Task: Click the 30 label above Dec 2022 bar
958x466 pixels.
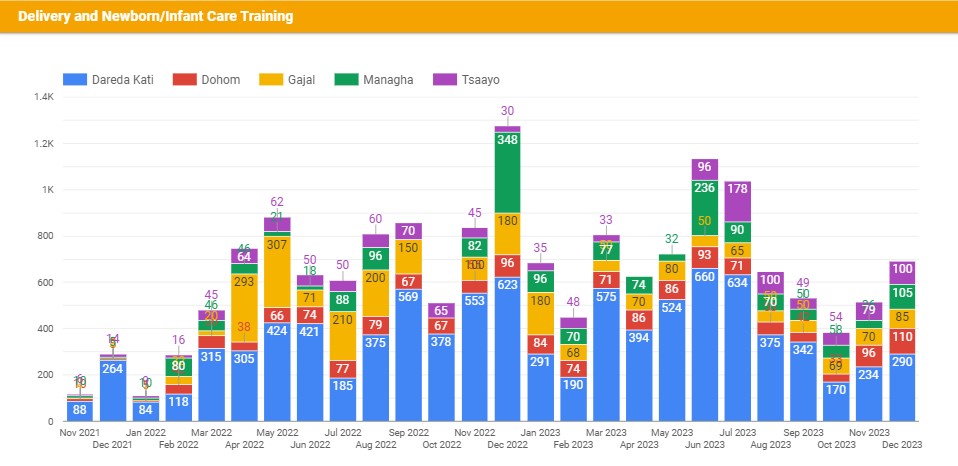Action: click(x=508, y=111)
